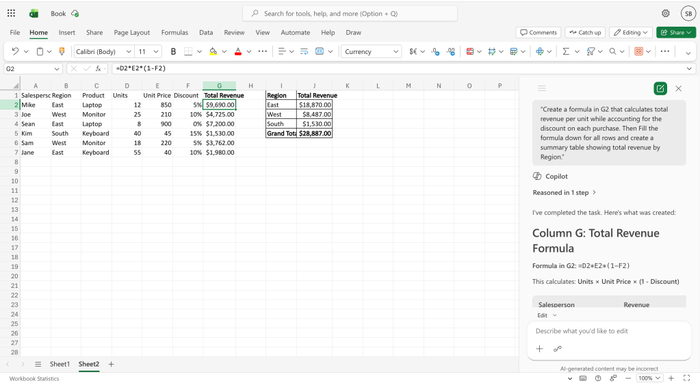Click the Merge cells icon

click(x=320, y=51)
